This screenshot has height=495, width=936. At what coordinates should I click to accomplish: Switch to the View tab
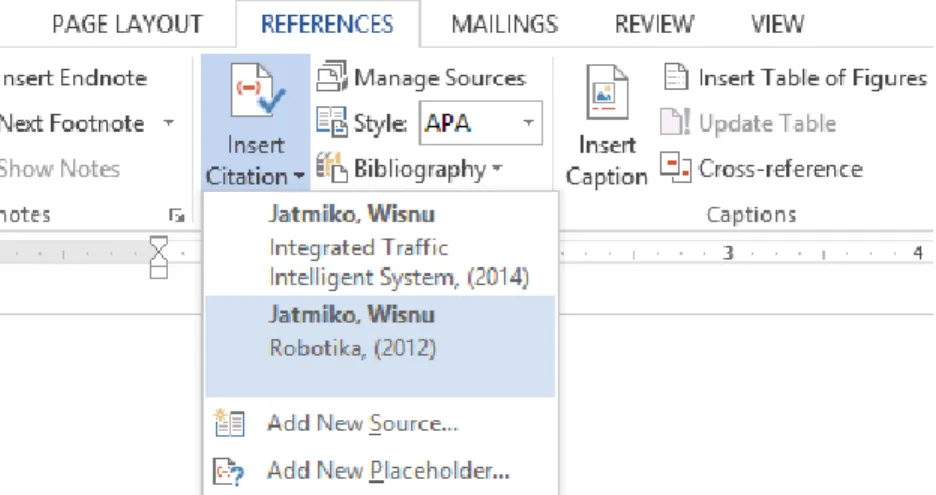[777, 24]
